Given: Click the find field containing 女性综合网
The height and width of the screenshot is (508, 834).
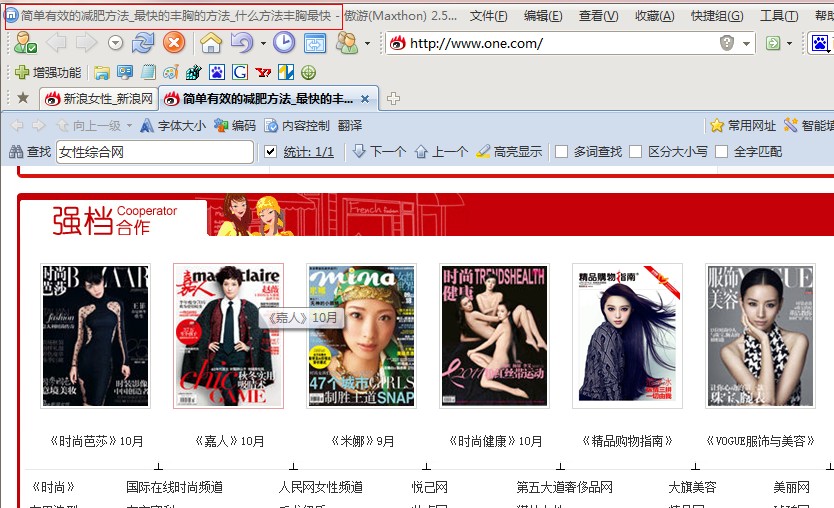Looking at the screenshot, I should (x=155, y=152).
